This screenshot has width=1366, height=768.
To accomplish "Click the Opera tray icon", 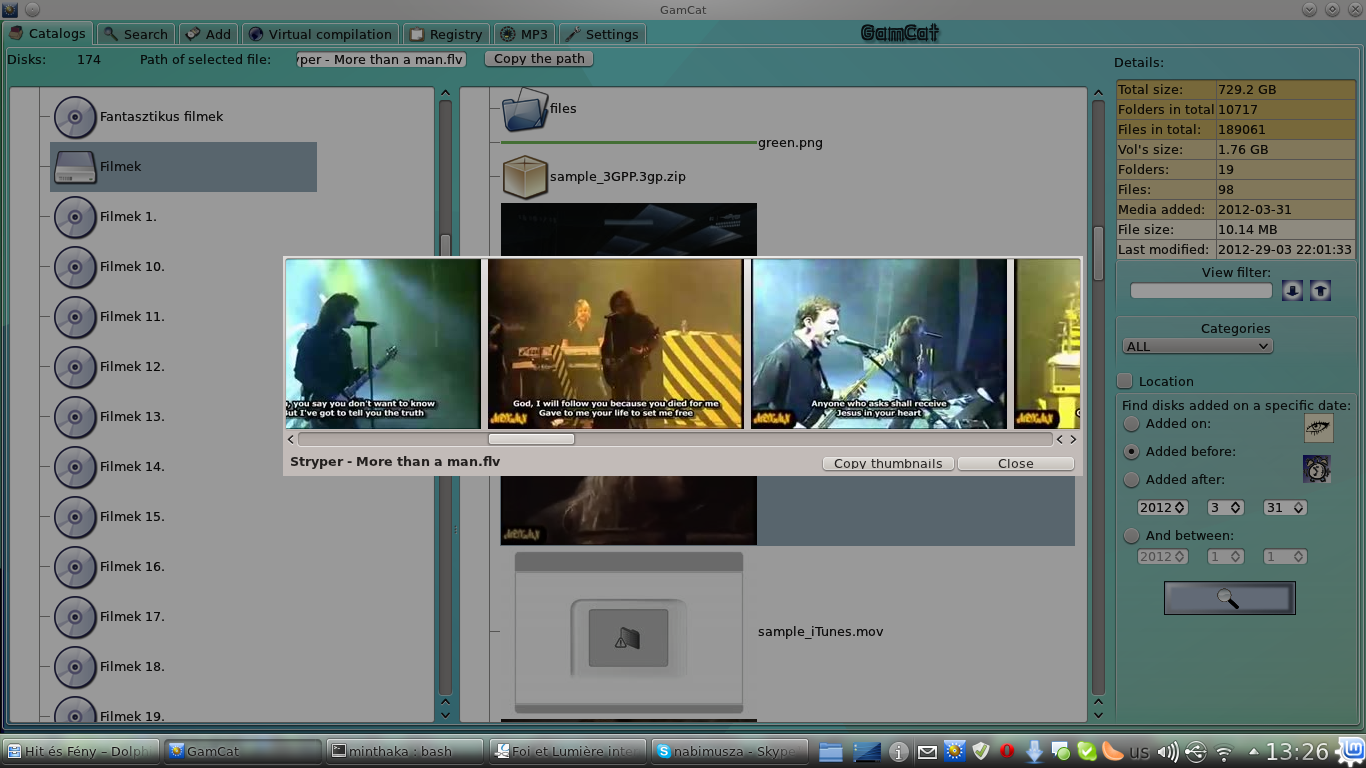I will [x=1007, y=752].
